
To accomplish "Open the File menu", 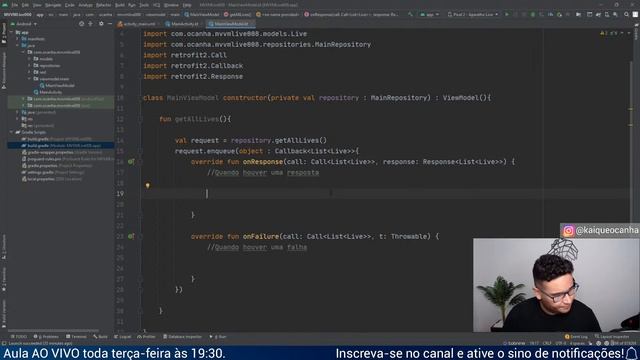I will pyautogui.click(x=15, y=5).
